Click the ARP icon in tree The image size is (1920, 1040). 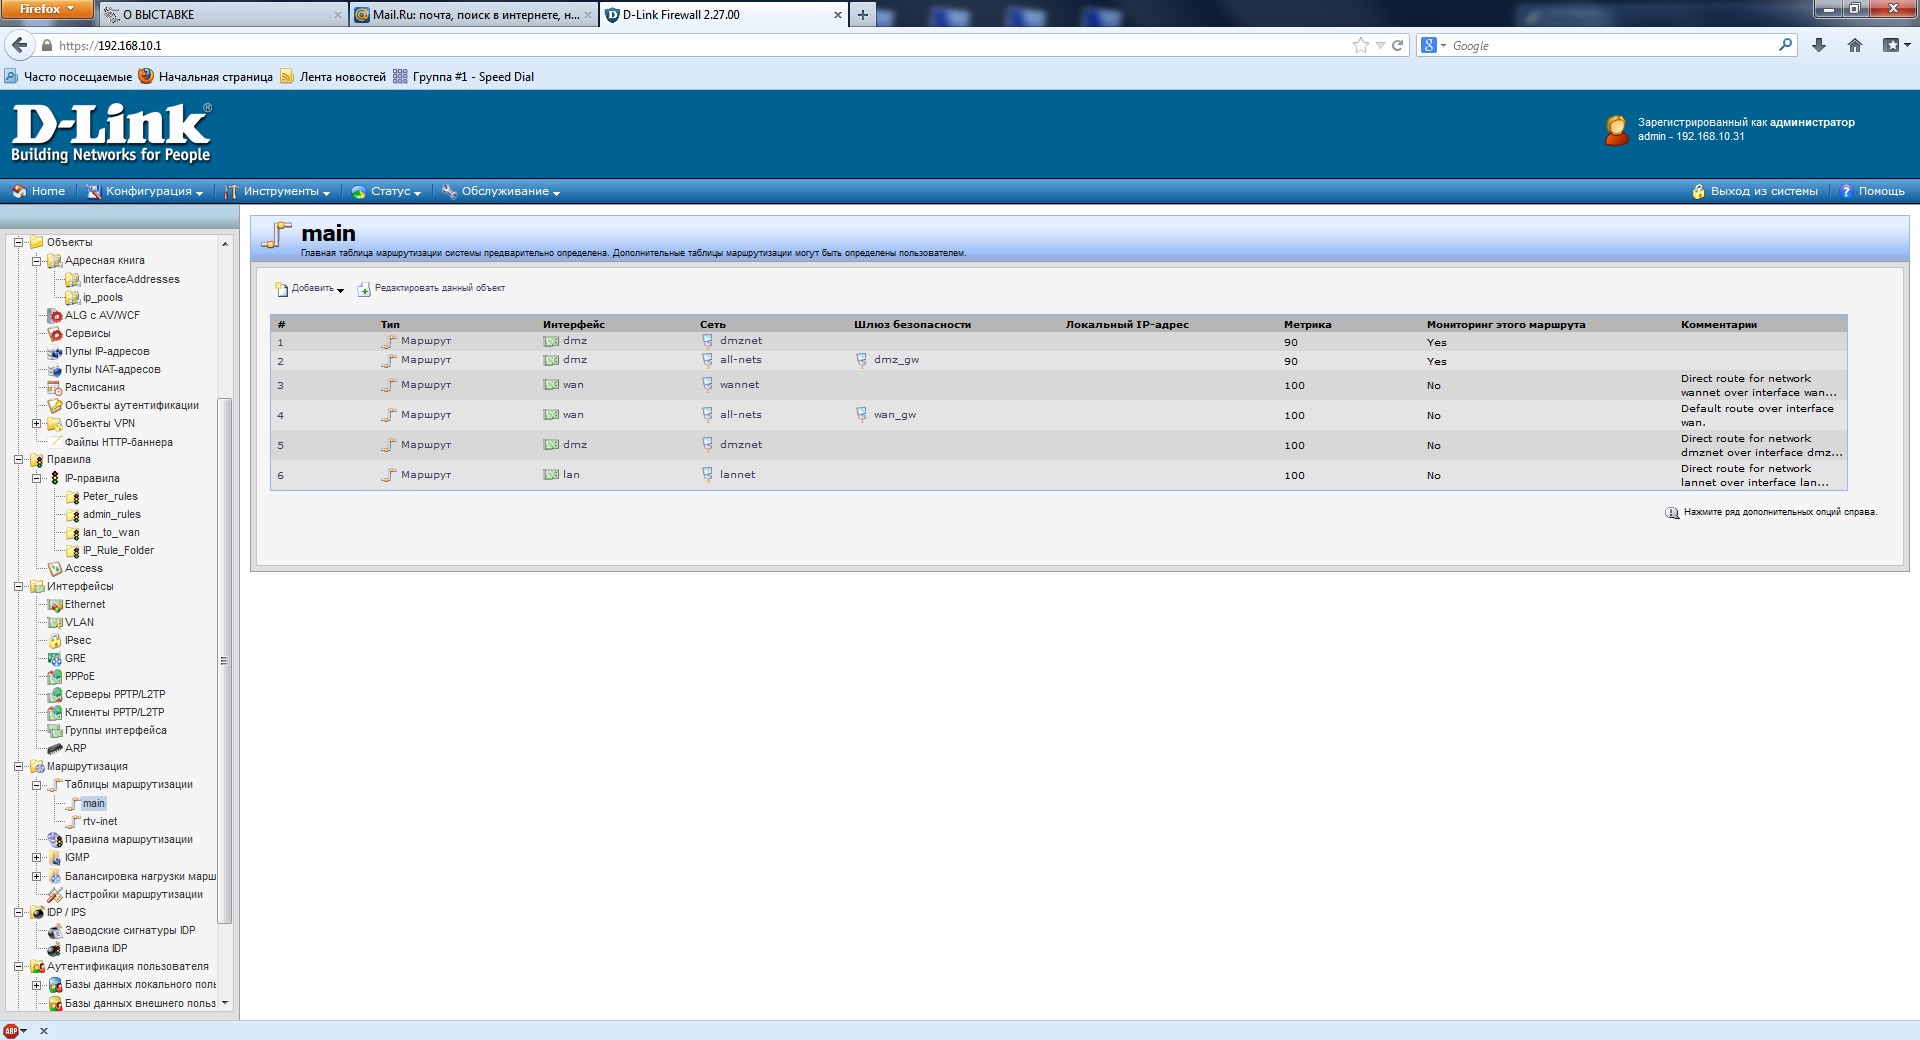55,749
